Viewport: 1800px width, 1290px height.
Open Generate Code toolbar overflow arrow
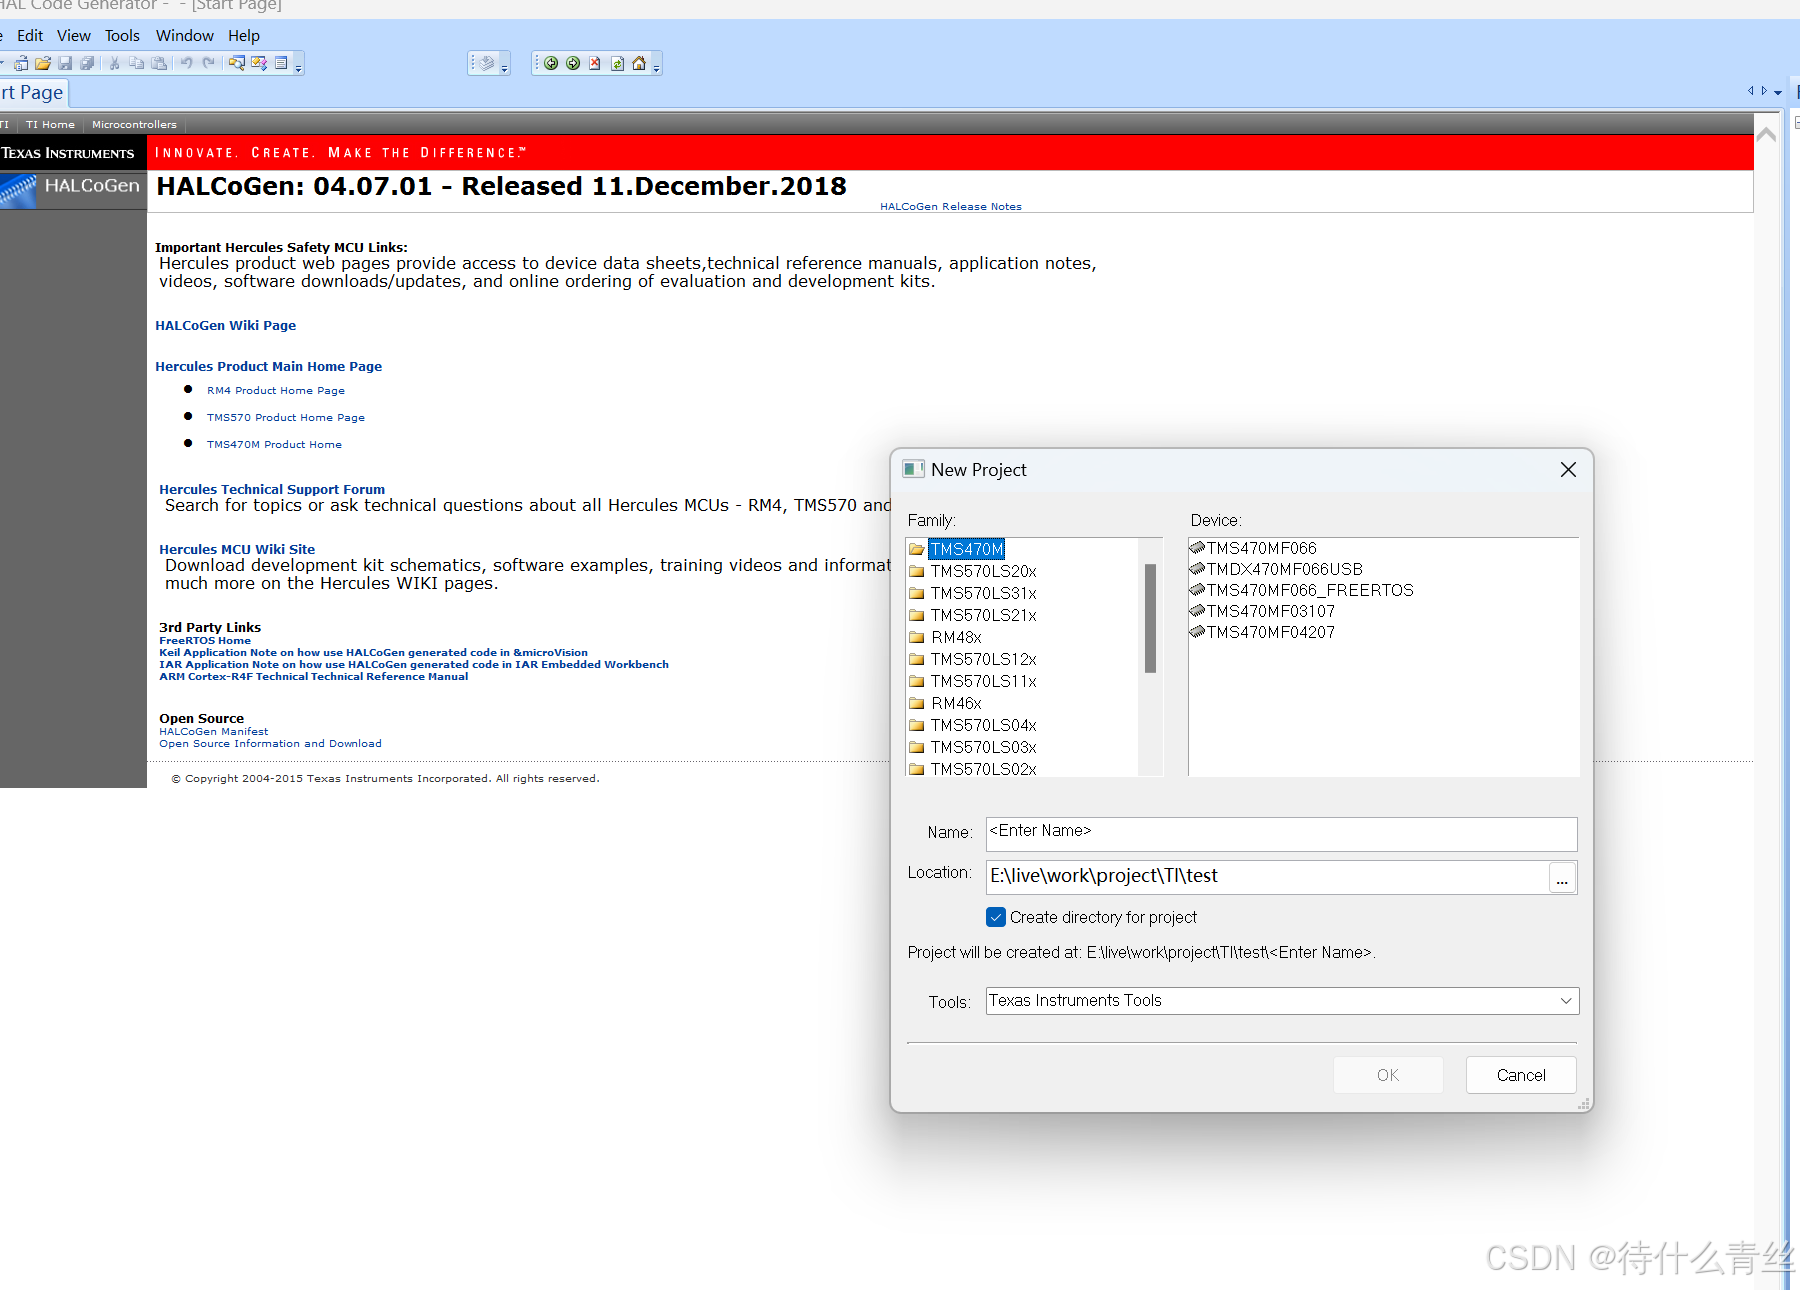[505, 68]
